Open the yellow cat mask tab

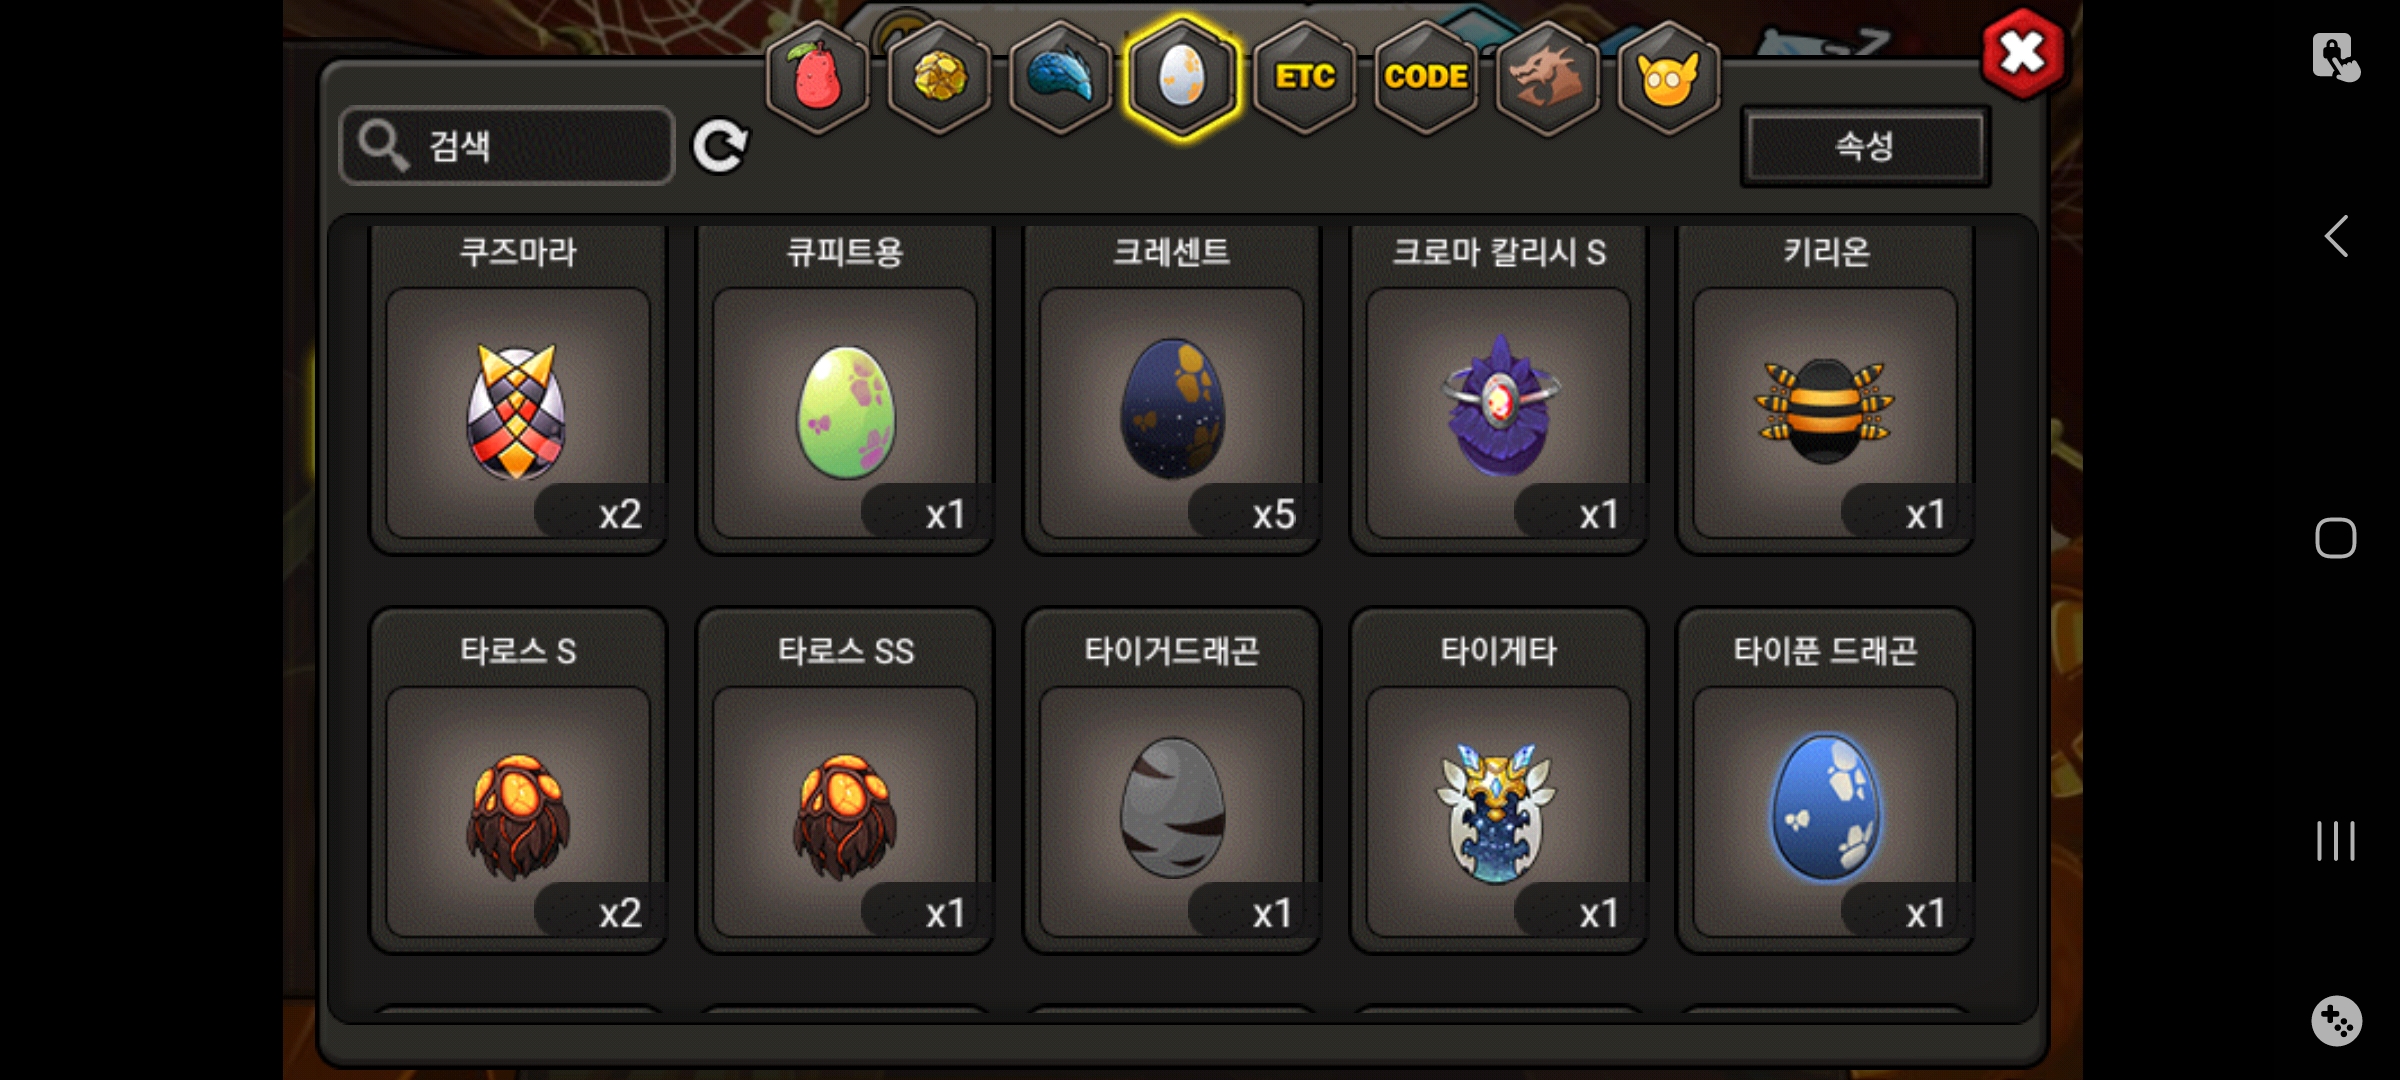[x=1668, y=78]
